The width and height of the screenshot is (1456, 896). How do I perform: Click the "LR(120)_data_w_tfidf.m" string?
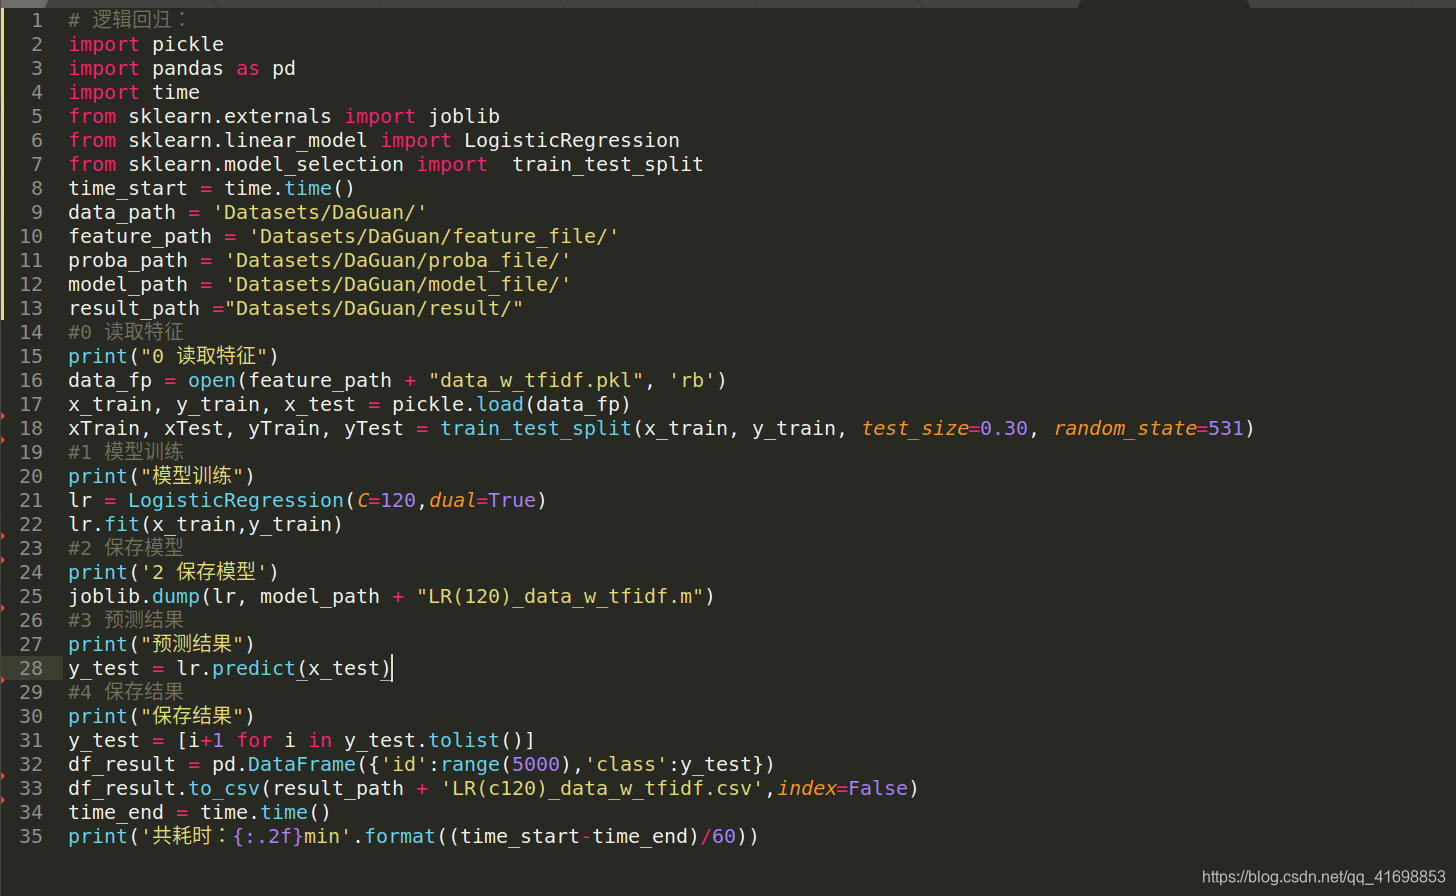[560, 596]
